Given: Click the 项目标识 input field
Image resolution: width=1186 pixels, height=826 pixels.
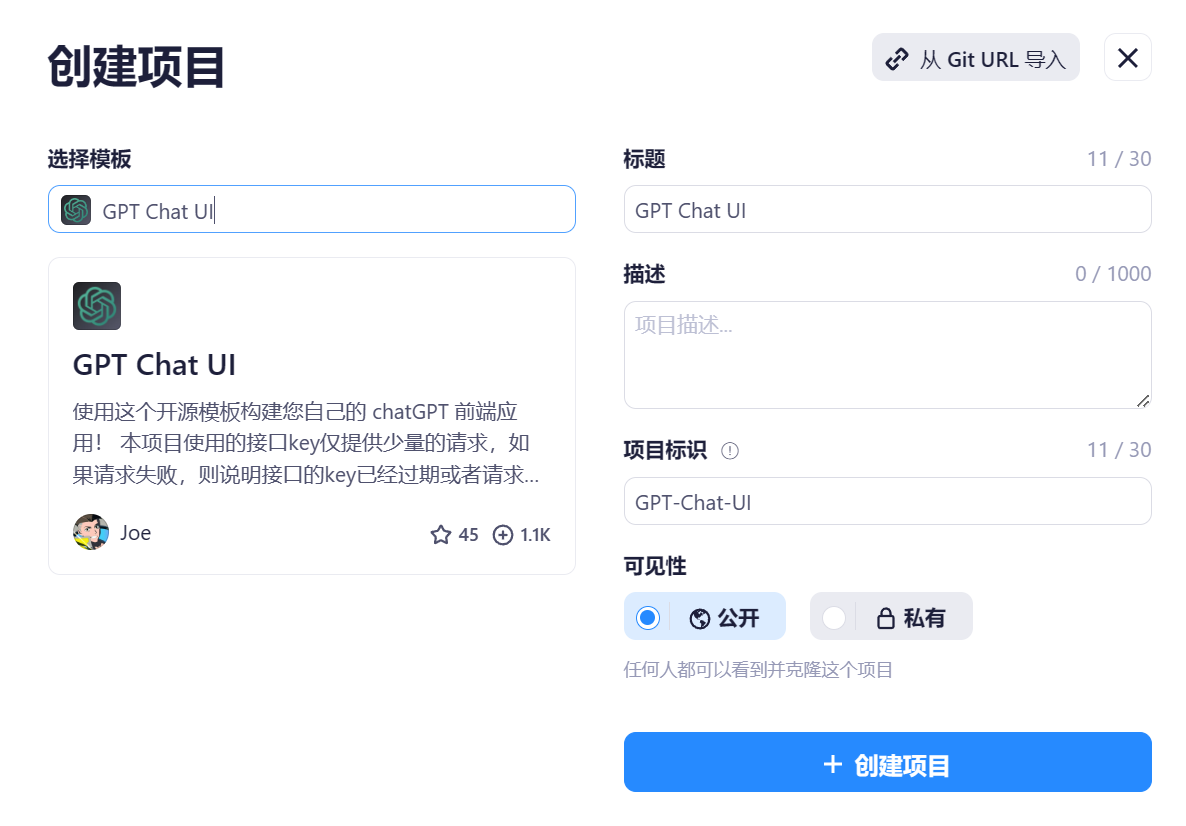Looking at the screenshot, I should (x=887, y=502).
